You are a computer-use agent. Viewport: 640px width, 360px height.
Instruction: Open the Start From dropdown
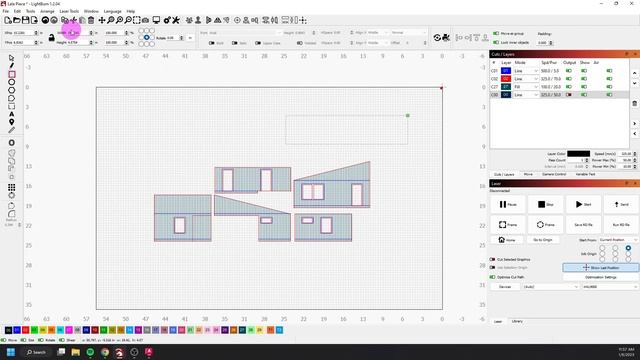coord(618,240)
